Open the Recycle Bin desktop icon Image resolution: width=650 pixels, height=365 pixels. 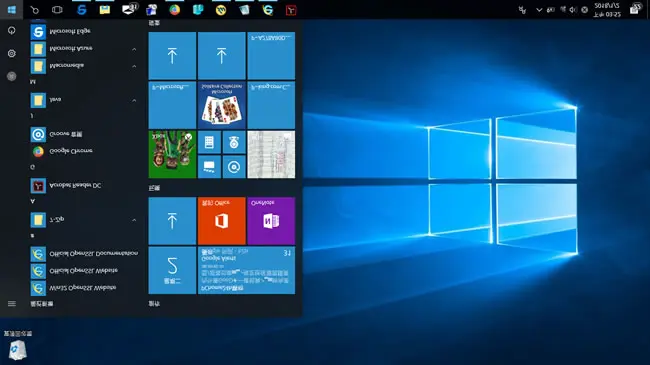17,346
